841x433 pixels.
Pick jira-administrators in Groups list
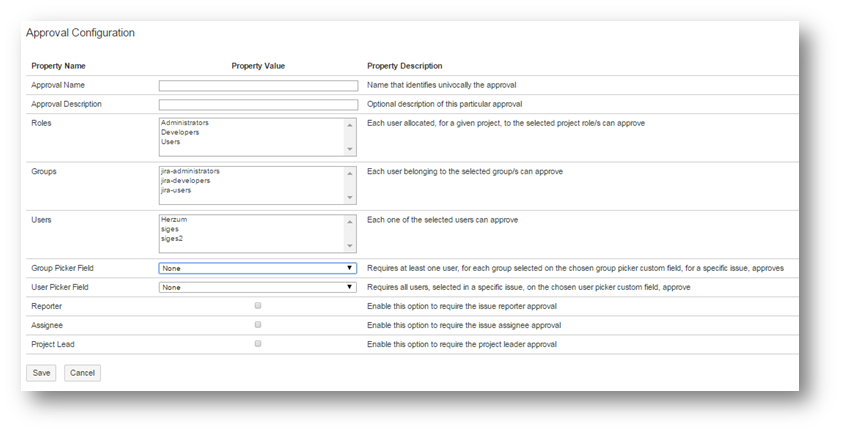coord(189,171)
